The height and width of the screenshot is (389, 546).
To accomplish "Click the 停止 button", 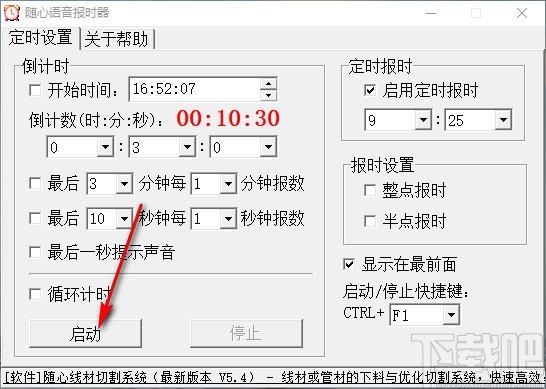I will pos(246,333).
